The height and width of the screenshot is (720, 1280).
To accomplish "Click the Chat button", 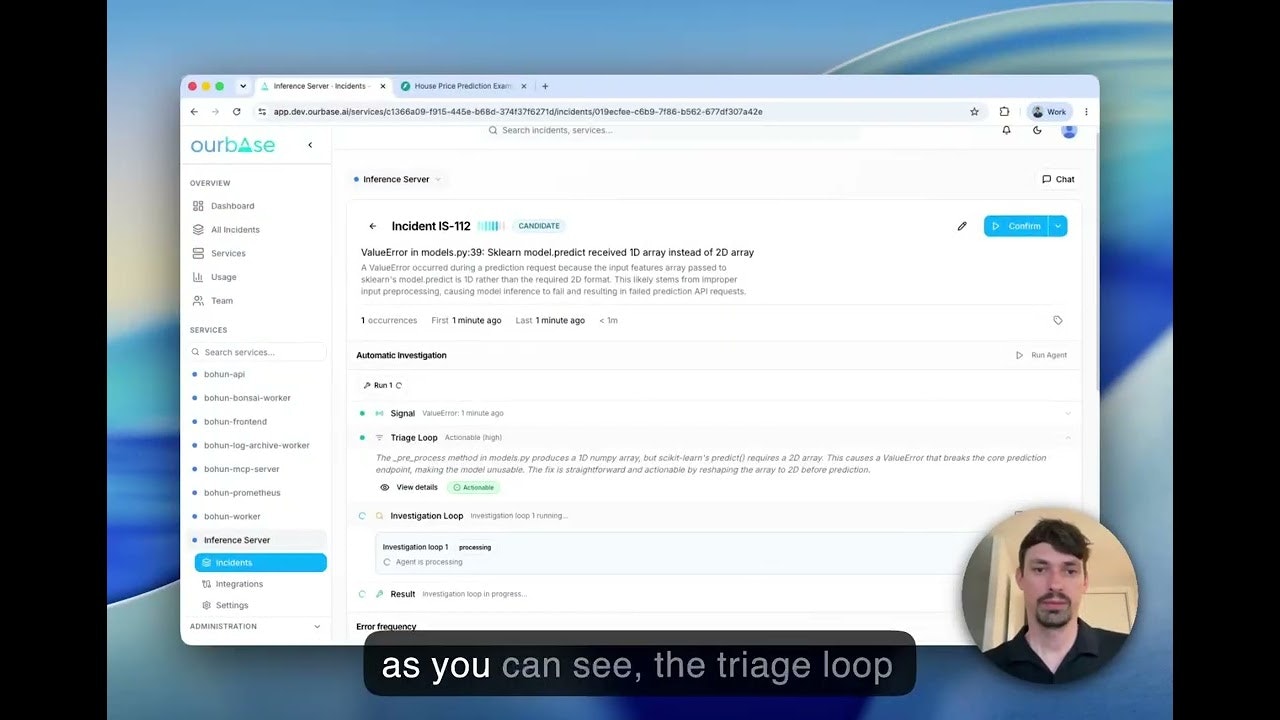I will (x=1058, y=179).
